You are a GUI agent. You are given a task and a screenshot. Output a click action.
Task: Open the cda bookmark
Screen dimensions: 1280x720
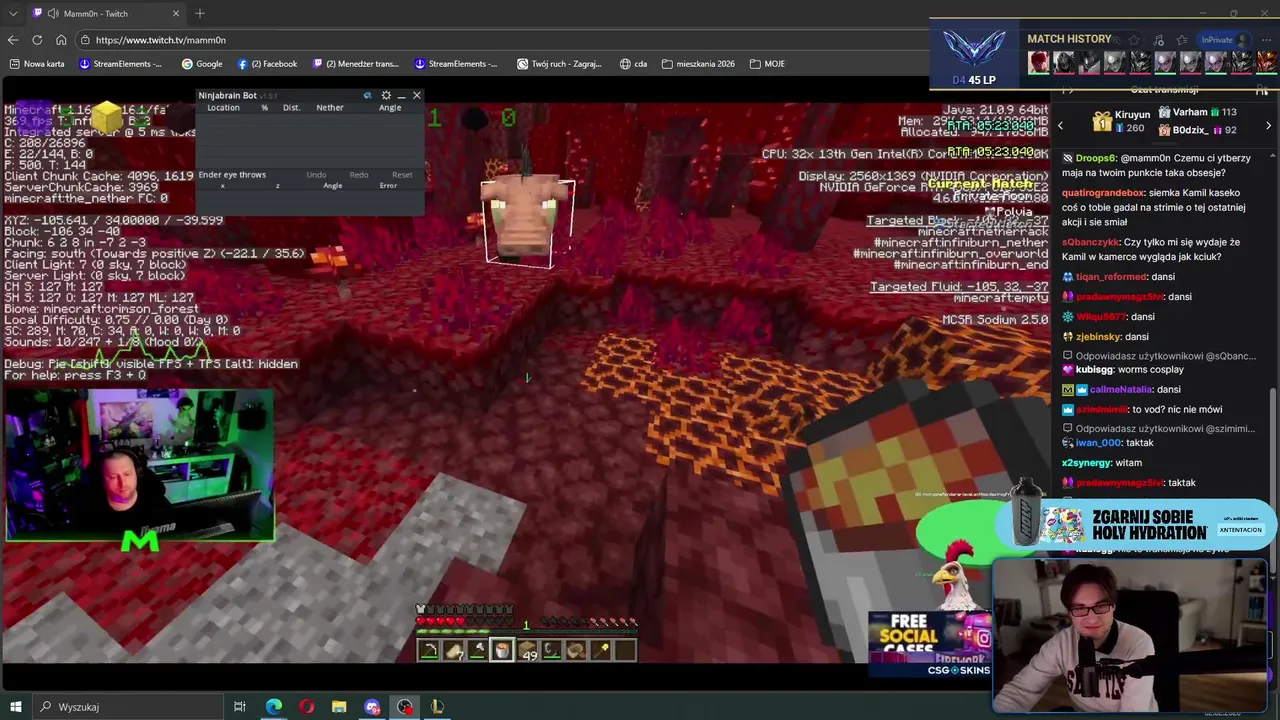tap(633, 64)
